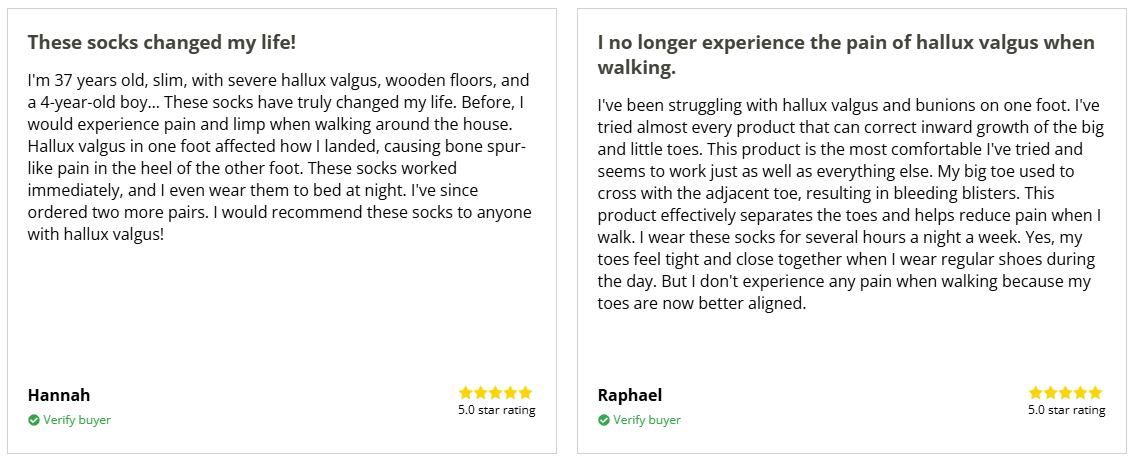Click the green checkmark icon under Raphael
The image size is (1137, 465).
click(x=604, y=420)
